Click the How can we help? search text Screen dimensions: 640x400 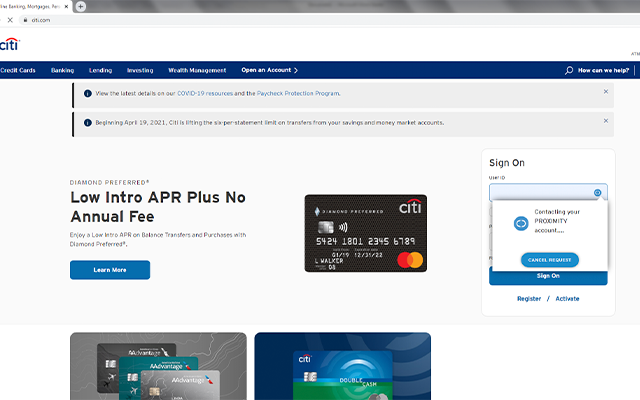pos(603,70)
